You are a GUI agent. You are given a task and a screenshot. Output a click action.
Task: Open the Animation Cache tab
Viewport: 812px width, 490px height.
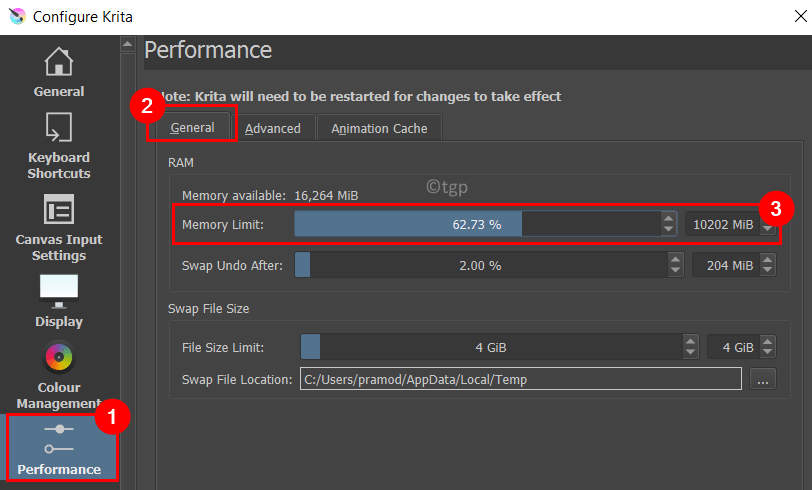pos(379,128)
